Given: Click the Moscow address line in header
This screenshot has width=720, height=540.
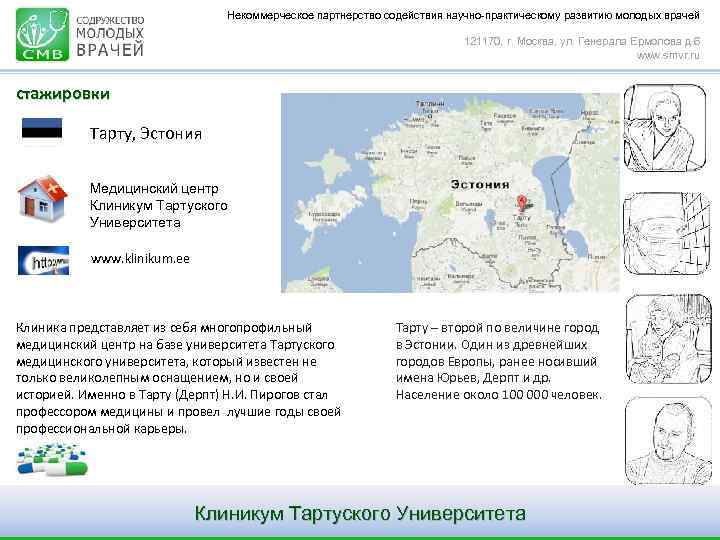Looking at the screenshot, I should [x=582, y=41].
